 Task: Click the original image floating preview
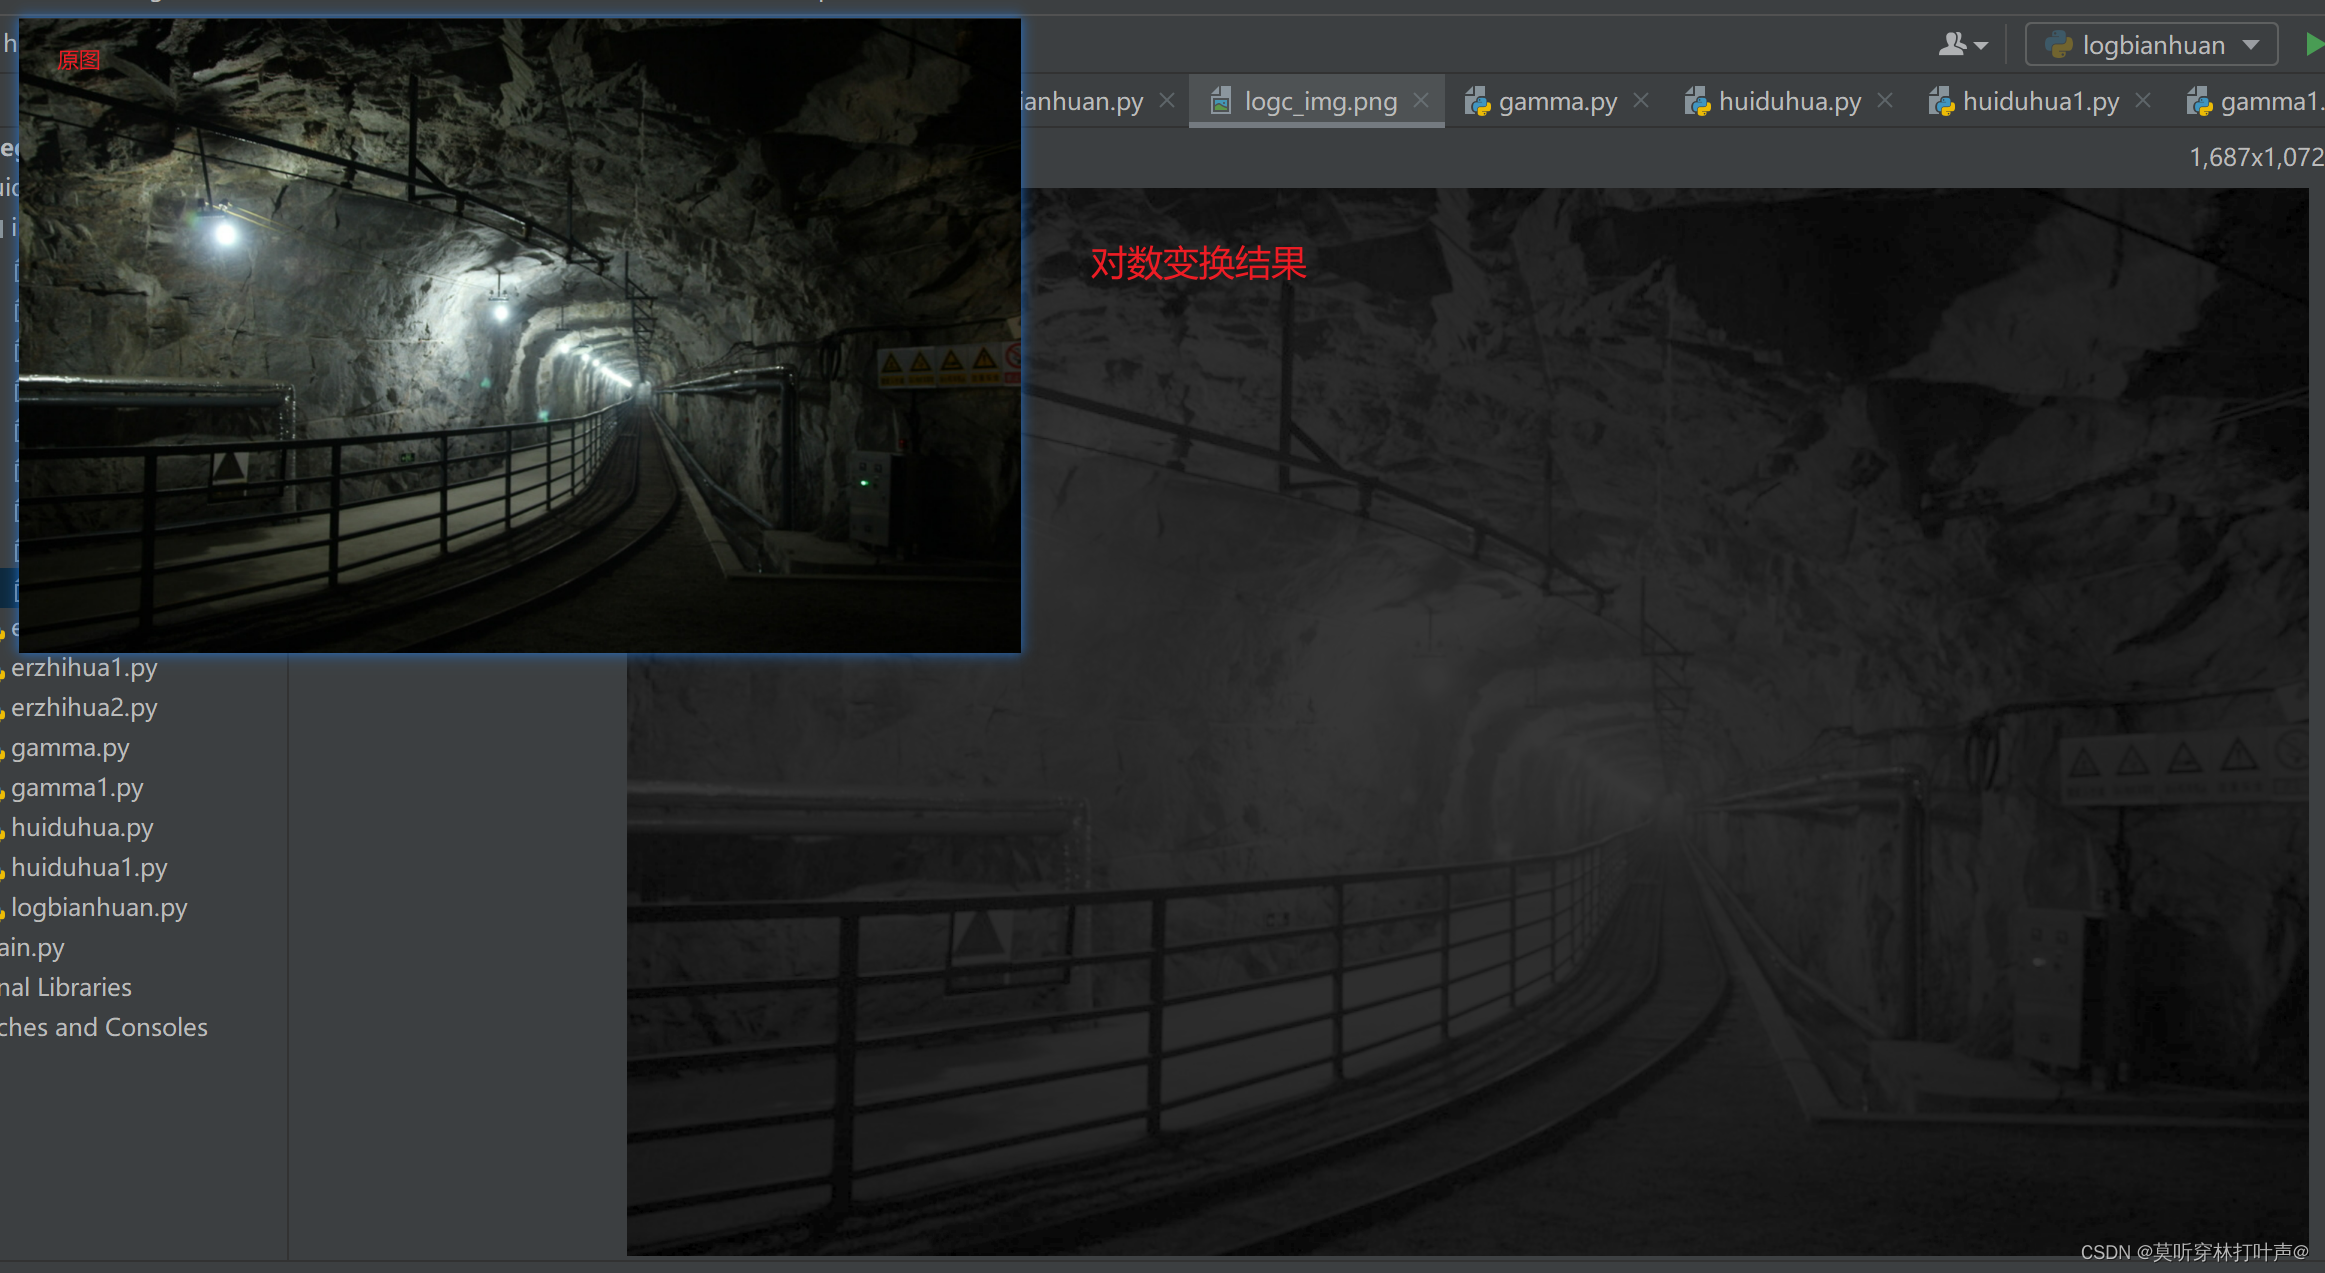[x=520, y=335]
